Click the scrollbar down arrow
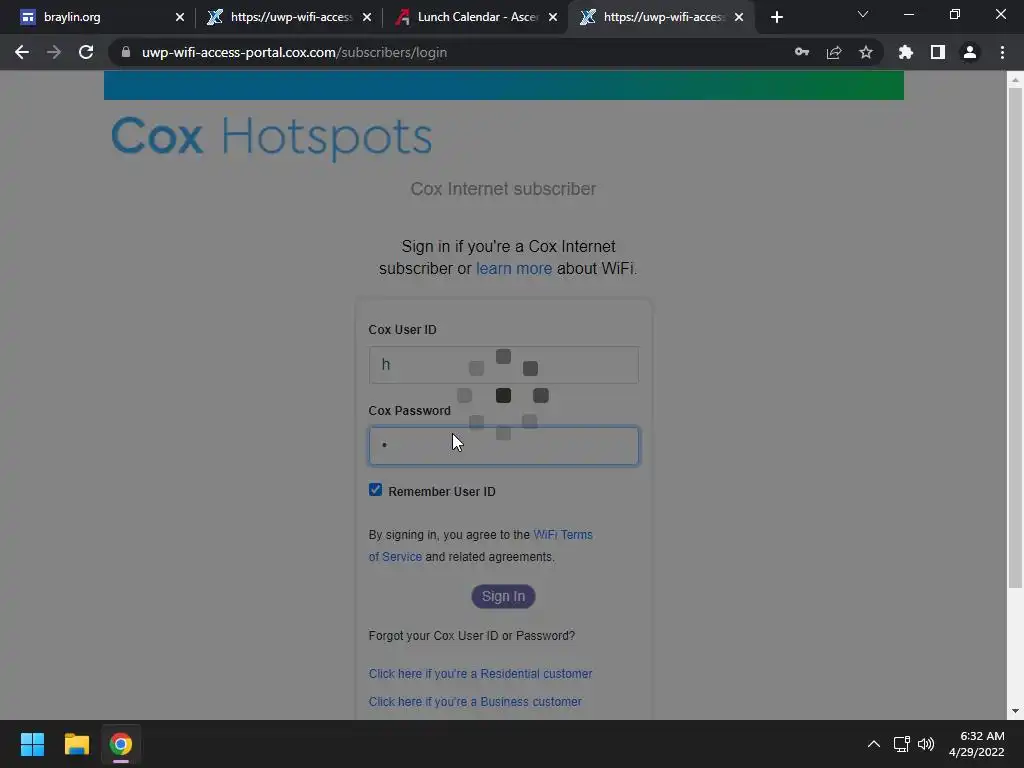The image size is (1024, 768). 1015,711
